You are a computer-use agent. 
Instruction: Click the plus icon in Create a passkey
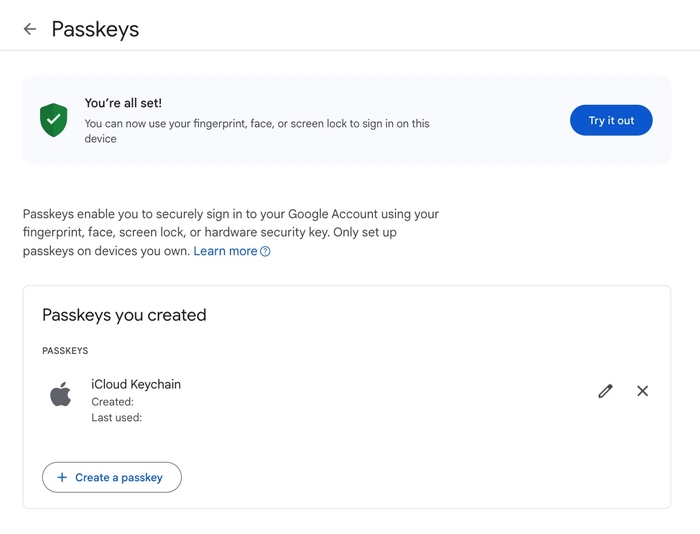click(x=64, y=477)
